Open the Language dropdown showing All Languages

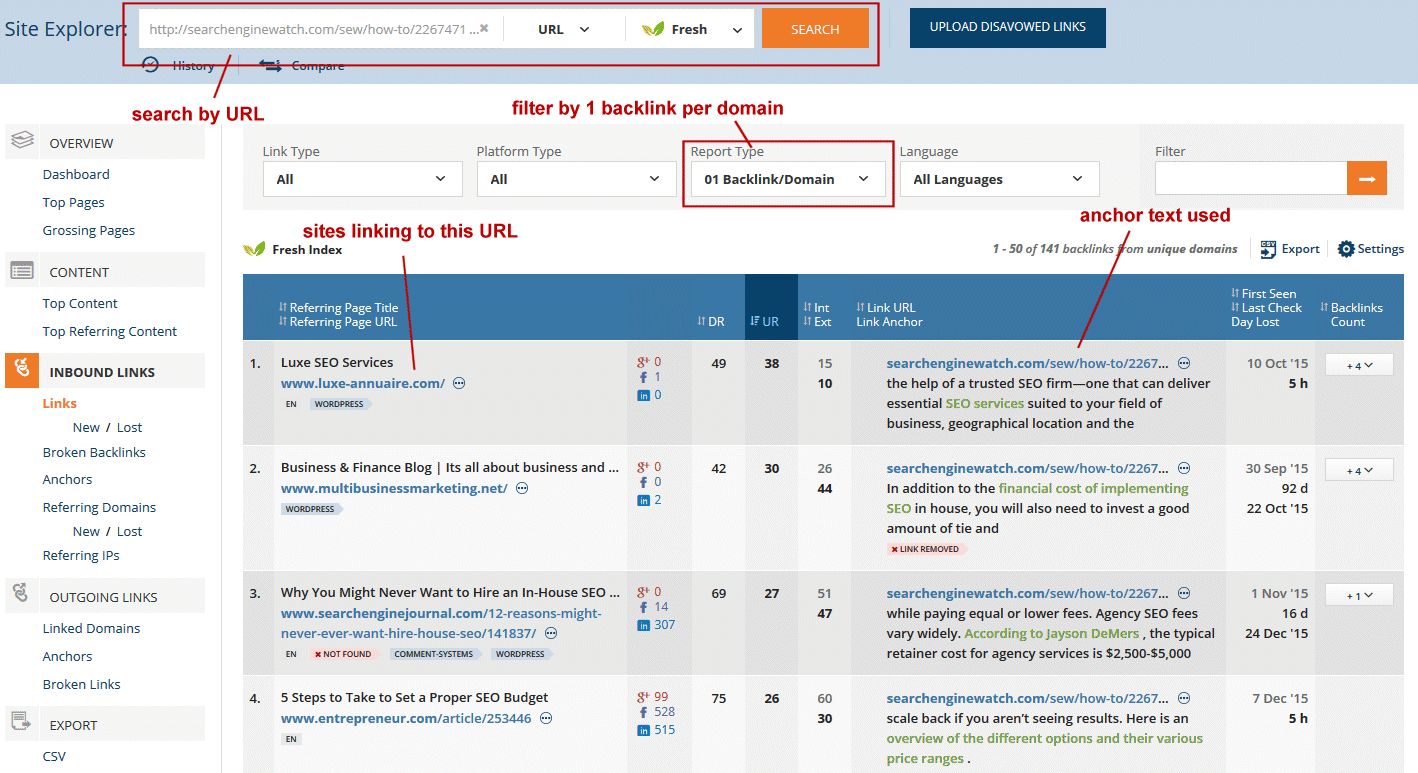[1000, 179]
